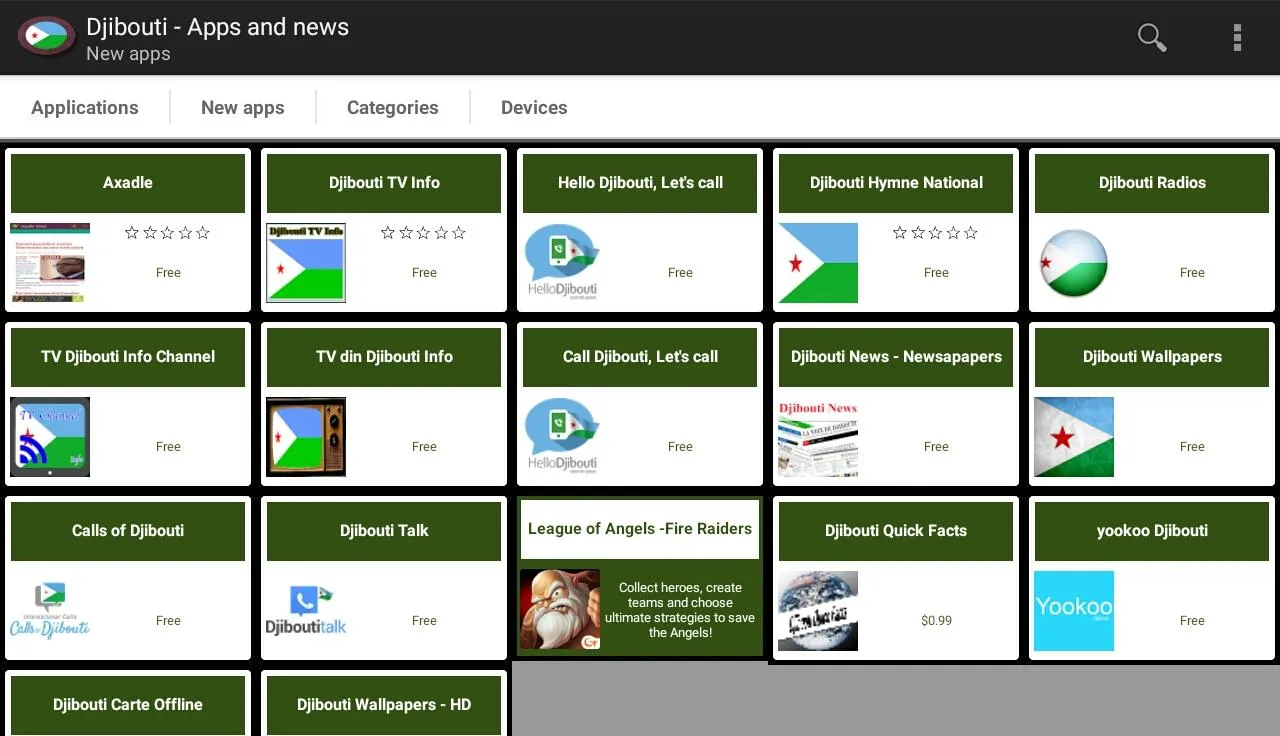Open Djibouti Hymne National title
The height and width of the screenshot is (736, 1280).
(896, 183)
